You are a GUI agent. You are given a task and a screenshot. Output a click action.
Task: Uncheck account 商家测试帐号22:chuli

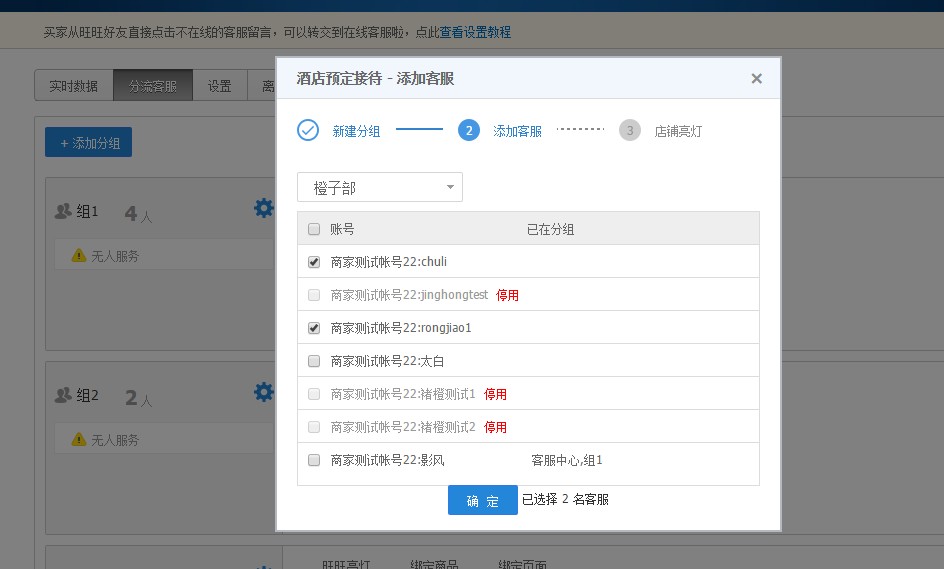click(314, 262)
